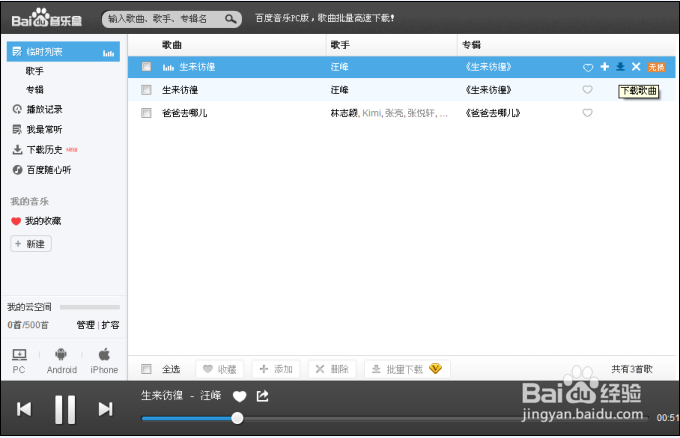This screenshot has width=680, height=438.
Task: Click the 专辑 column header
Action: click(471, 45)
